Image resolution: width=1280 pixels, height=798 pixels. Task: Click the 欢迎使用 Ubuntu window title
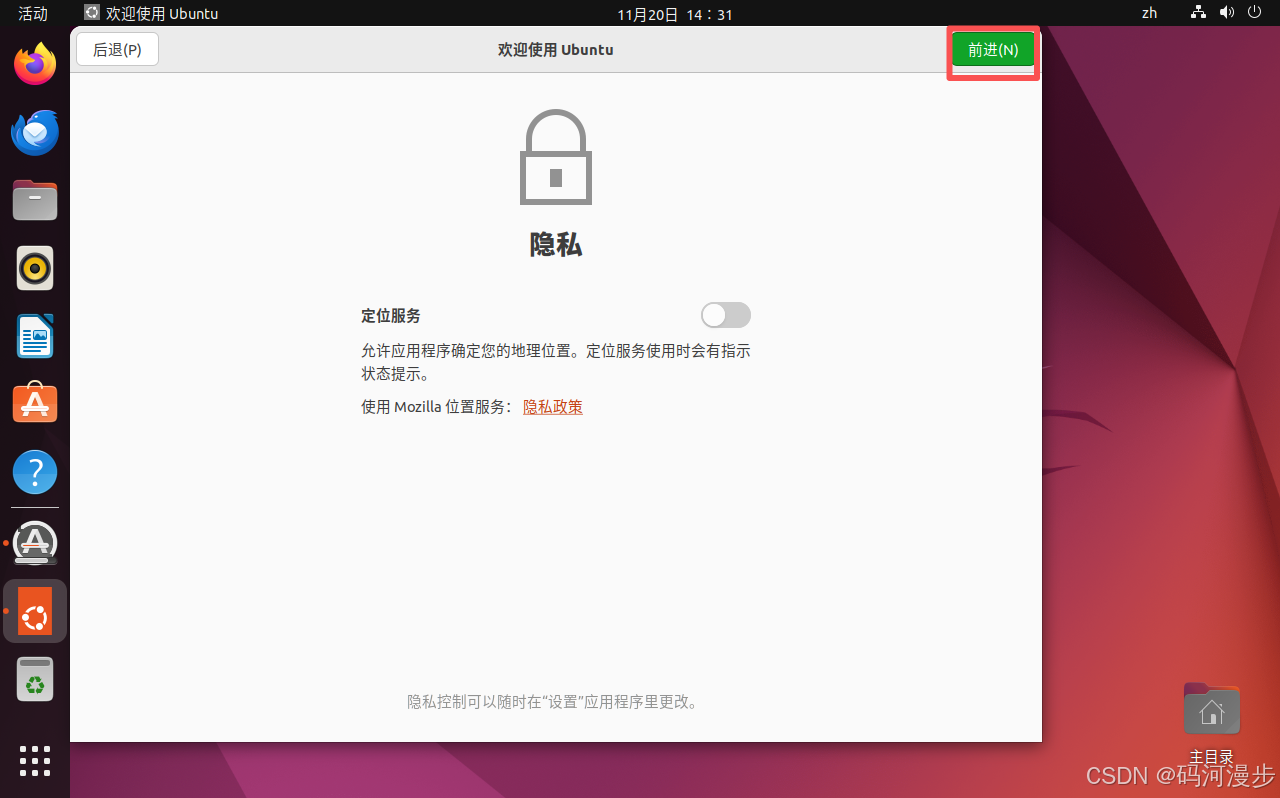(556, 50)
